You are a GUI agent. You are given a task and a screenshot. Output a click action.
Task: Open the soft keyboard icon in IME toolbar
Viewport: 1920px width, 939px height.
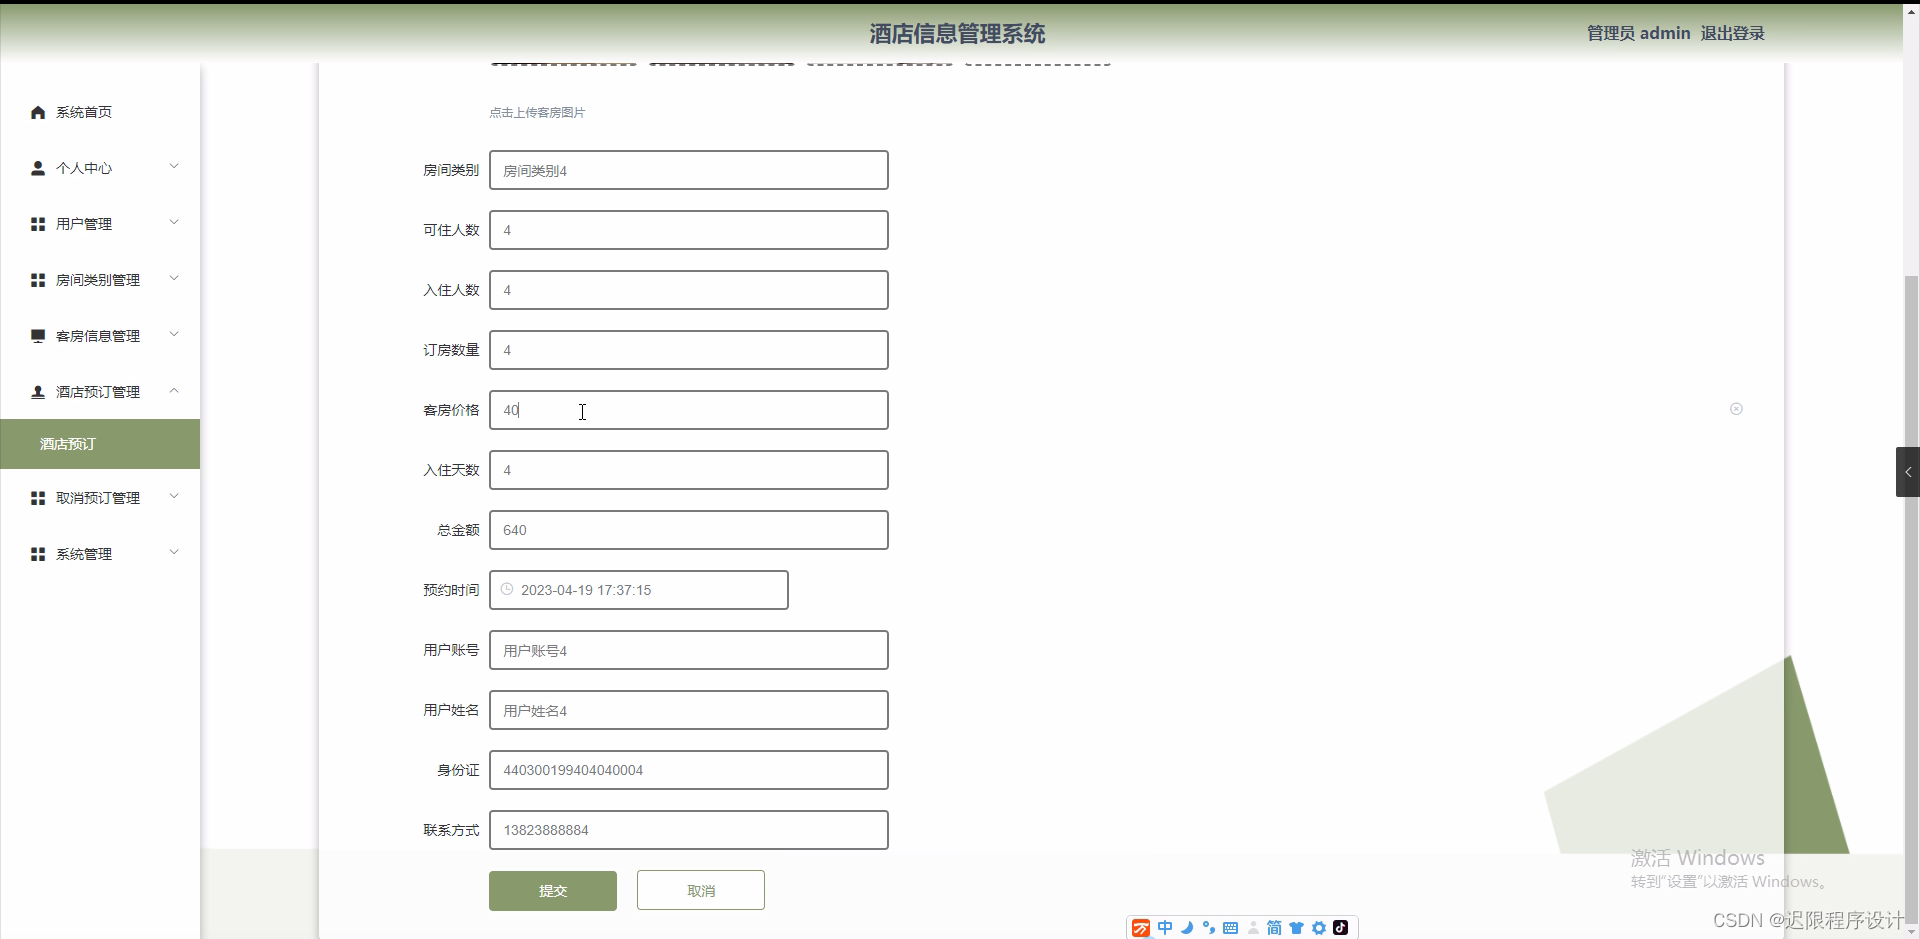1231,928
